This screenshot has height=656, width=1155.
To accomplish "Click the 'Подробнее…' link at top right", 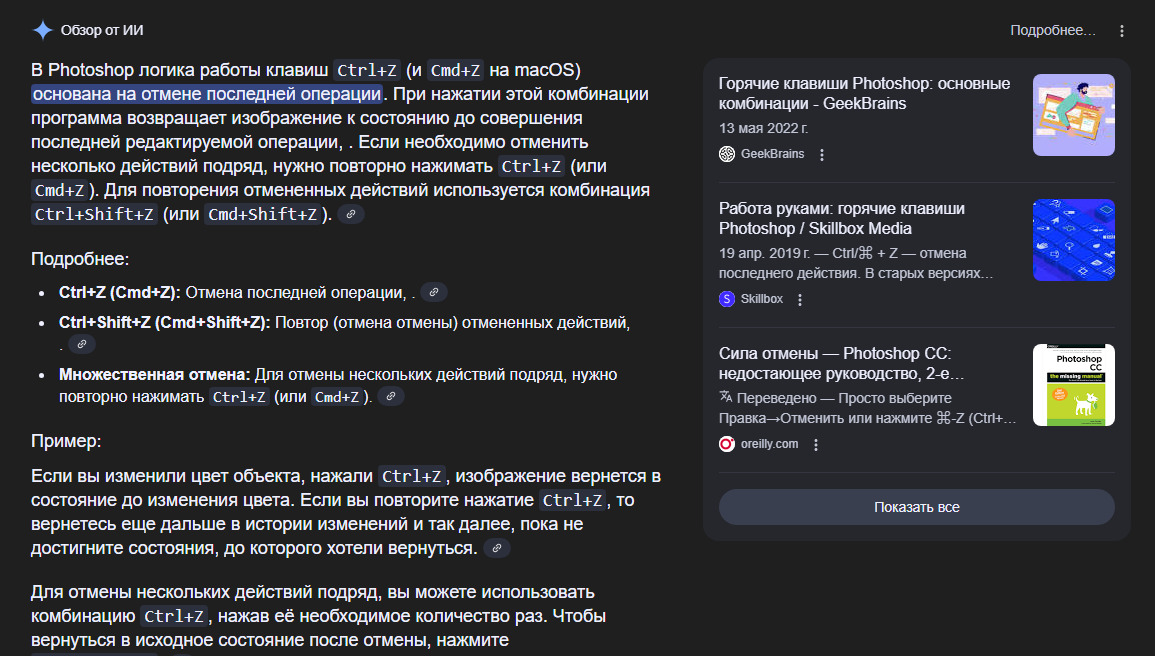I will (x=1053, y=30).
